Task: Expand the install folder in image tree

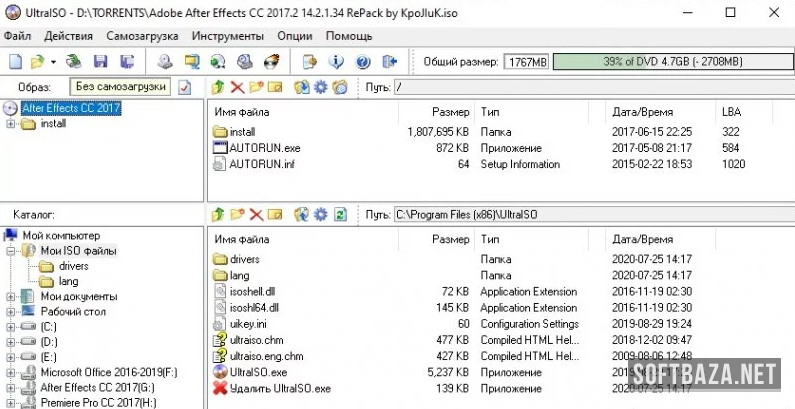Action: [x=11, y=124]
